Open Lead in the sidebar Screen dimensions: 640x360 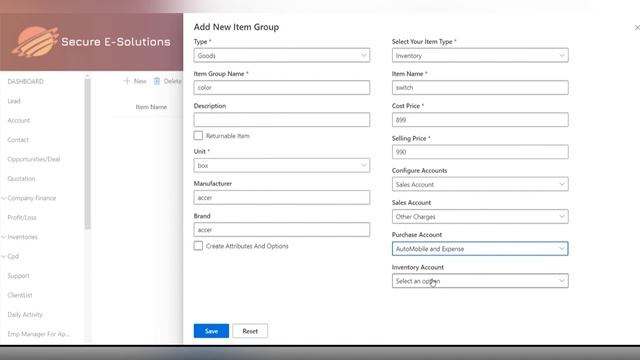tap(14, 101)
